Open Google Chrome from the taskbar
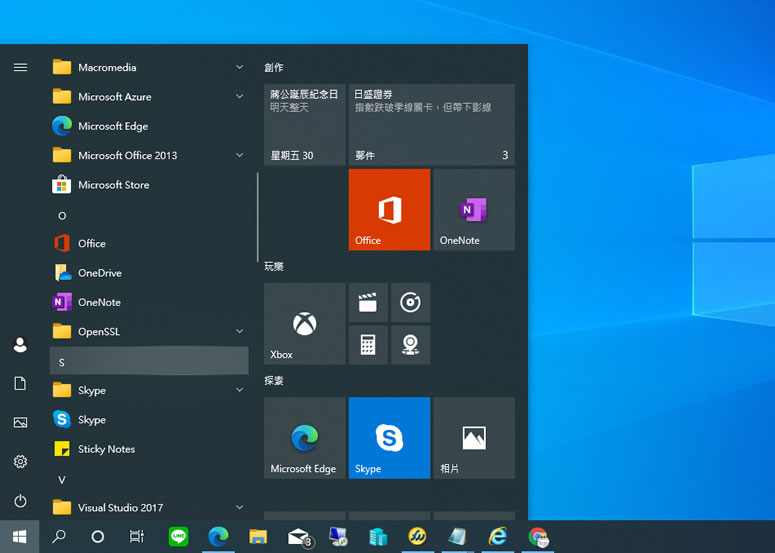 [x=538, y=537]
